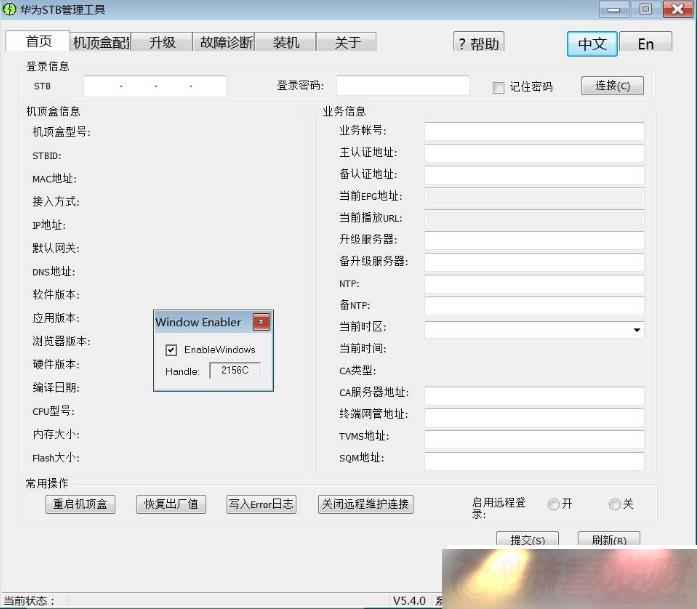The width and height of the screenshot is (697, 609).
Task: Click the Handle field showing 2156C
Action: (x=235, y=370)
